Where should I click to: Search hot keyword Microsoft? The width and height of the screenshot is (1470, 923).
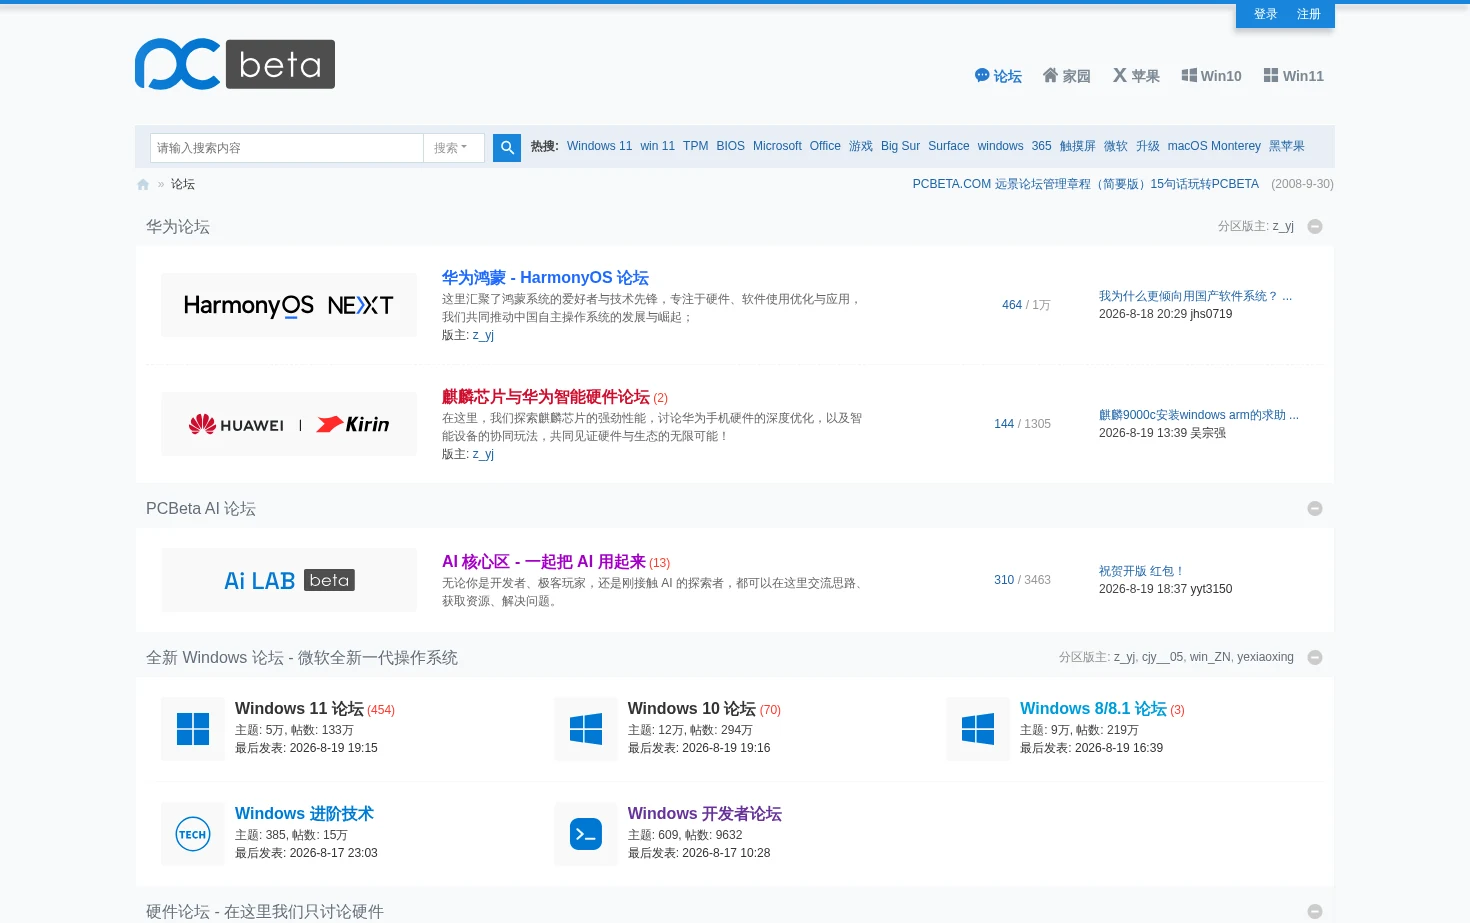777,146
